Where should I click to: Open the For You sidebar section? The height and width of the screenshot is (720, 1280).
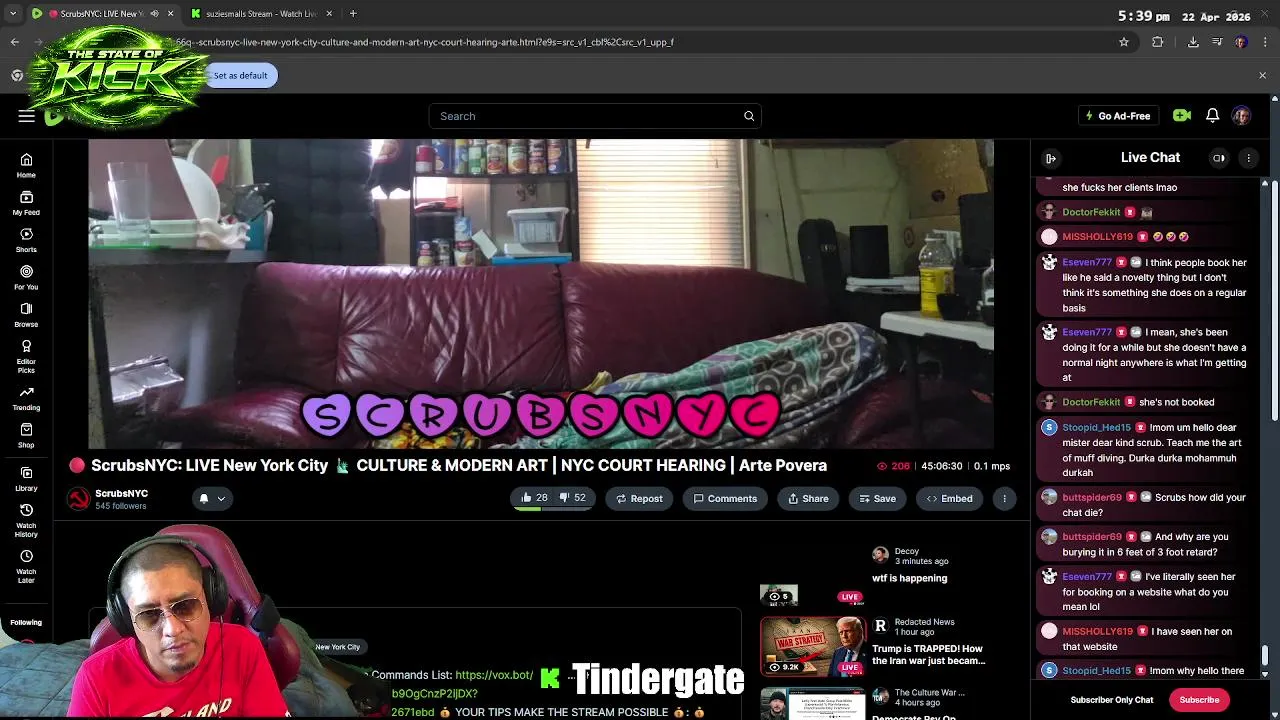26,277
